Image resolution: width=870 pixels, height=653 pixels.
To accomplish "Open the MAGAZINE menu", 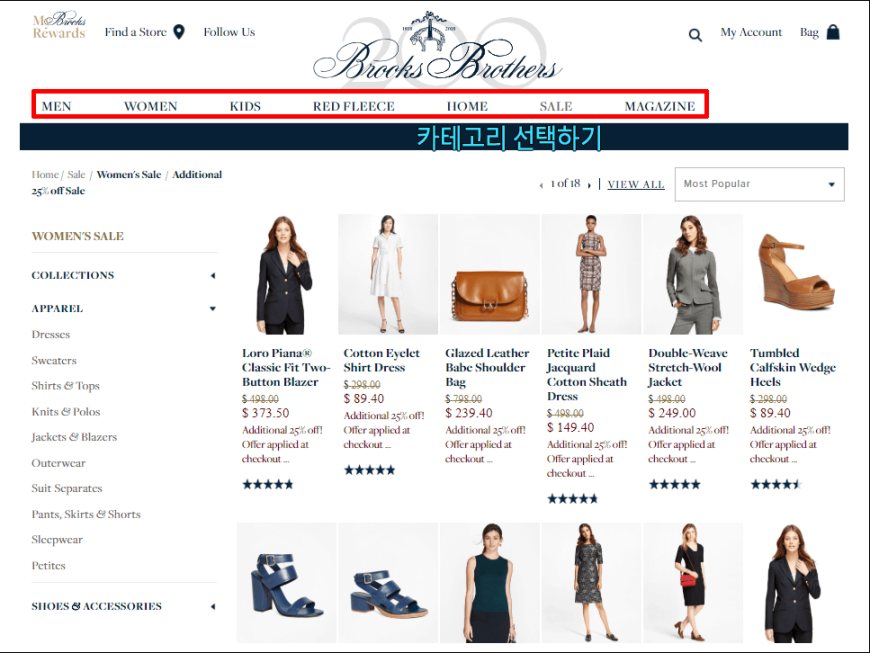I will click(x=660, y=106).
